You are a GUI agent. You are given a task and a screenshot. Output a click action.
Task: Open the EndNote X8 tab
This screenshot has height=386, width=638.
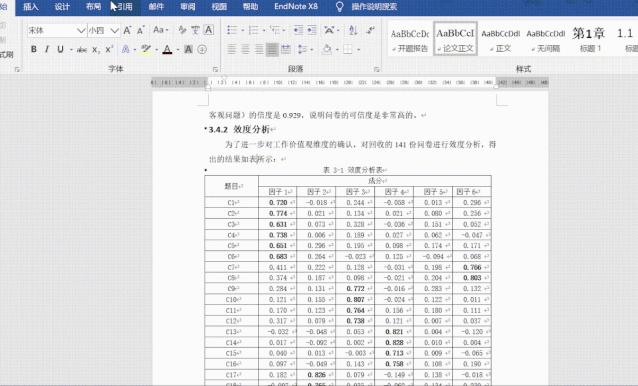[296, 7]
